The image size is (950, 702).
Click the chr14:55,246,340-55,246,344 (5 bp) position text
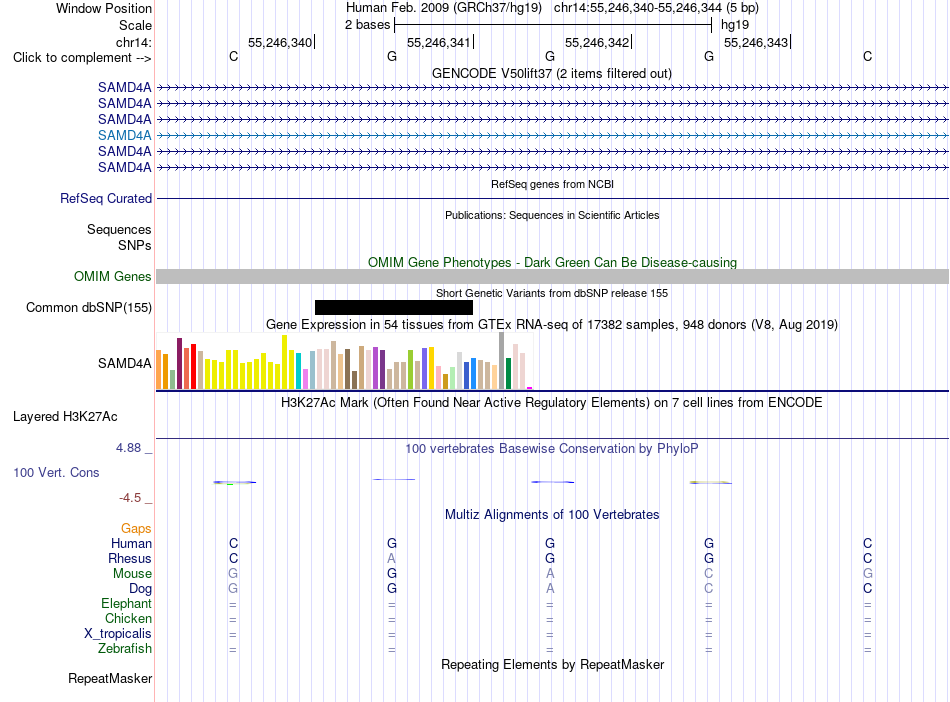(x=656, y=8)
